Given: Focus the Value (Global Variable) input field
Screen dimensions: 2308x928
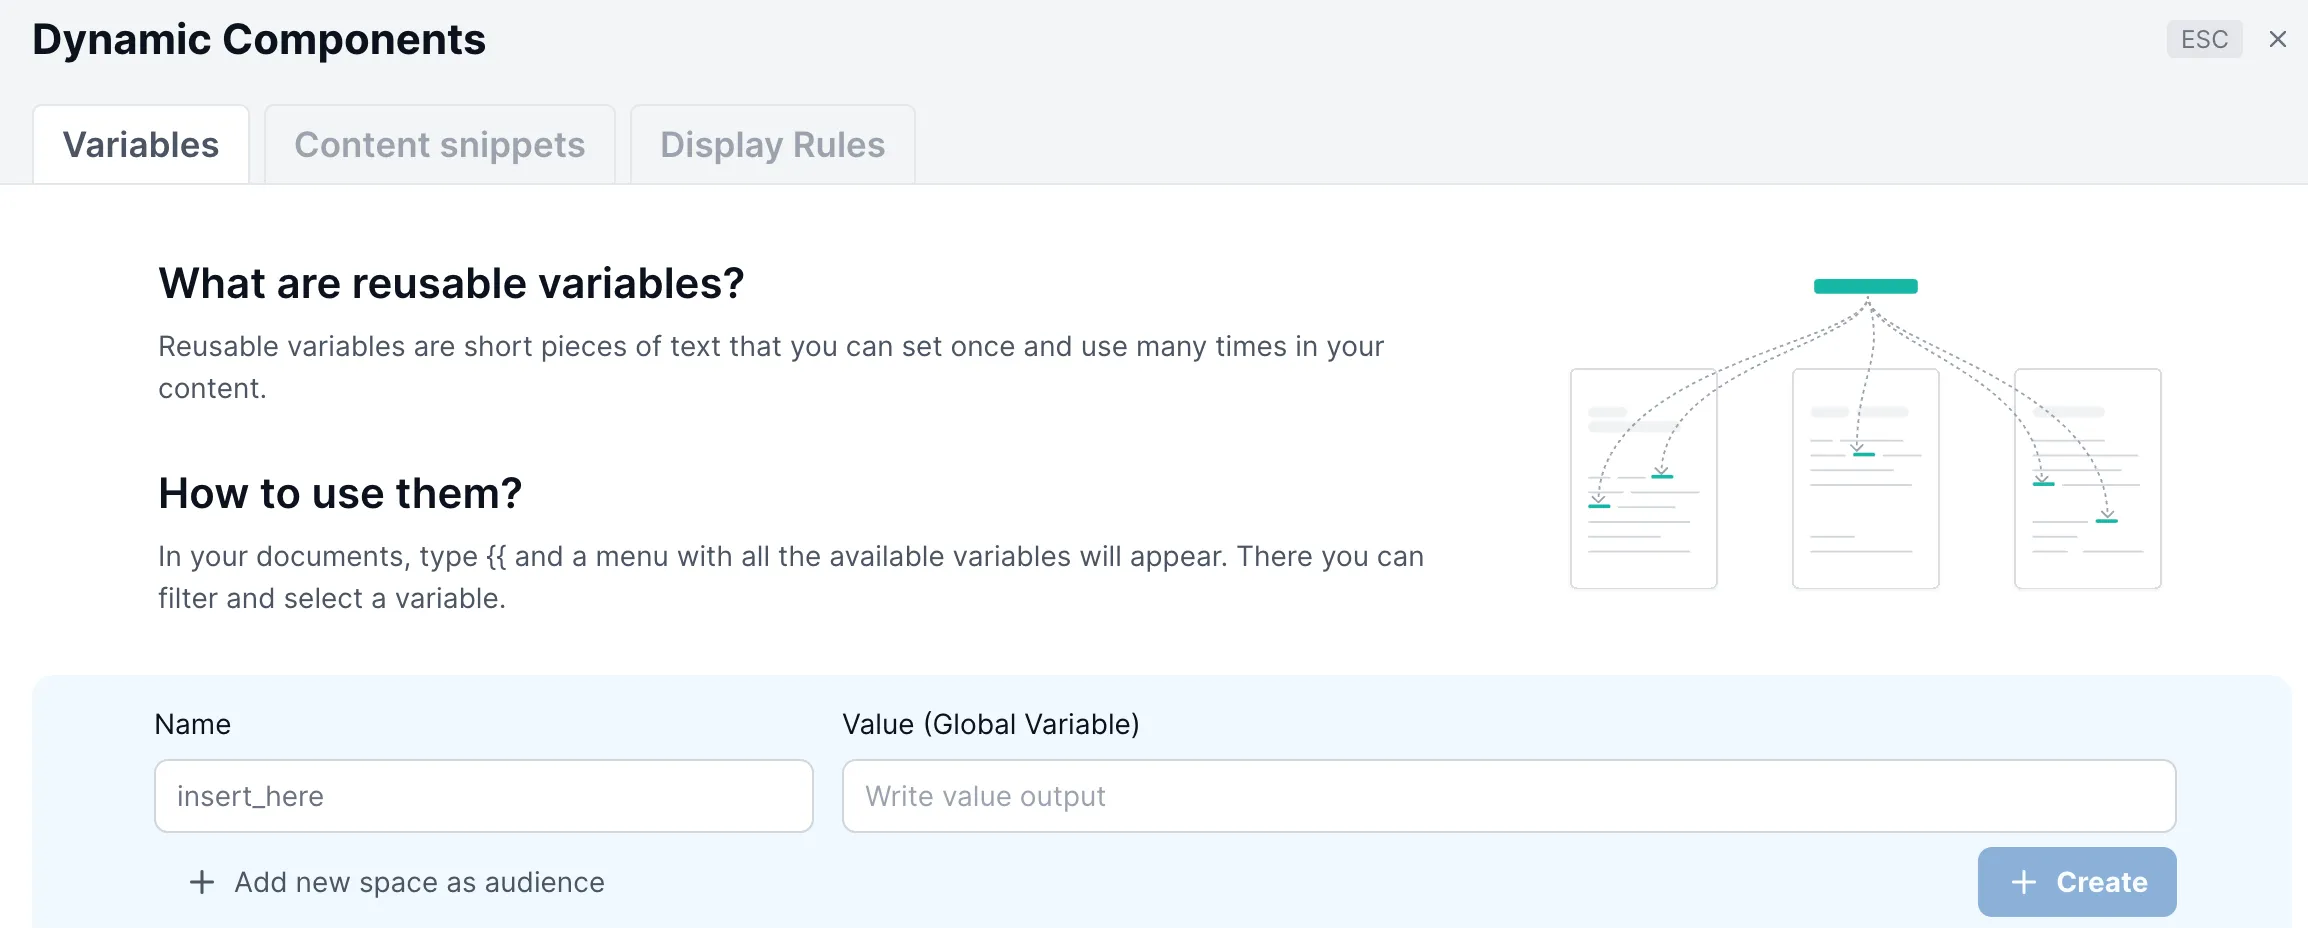Looking at the screenshot, I should (x=1509, y=796).
